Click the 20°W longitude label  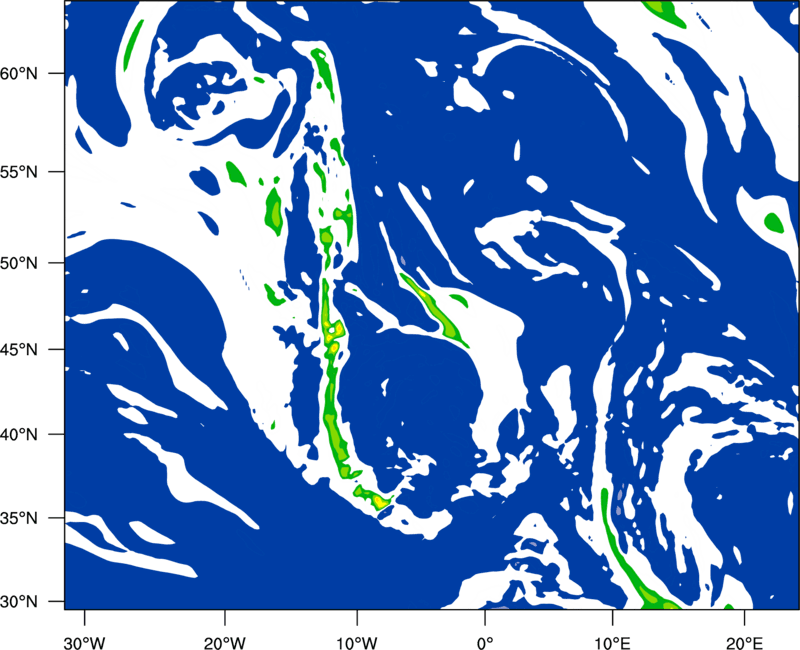(x=225, y=643)
